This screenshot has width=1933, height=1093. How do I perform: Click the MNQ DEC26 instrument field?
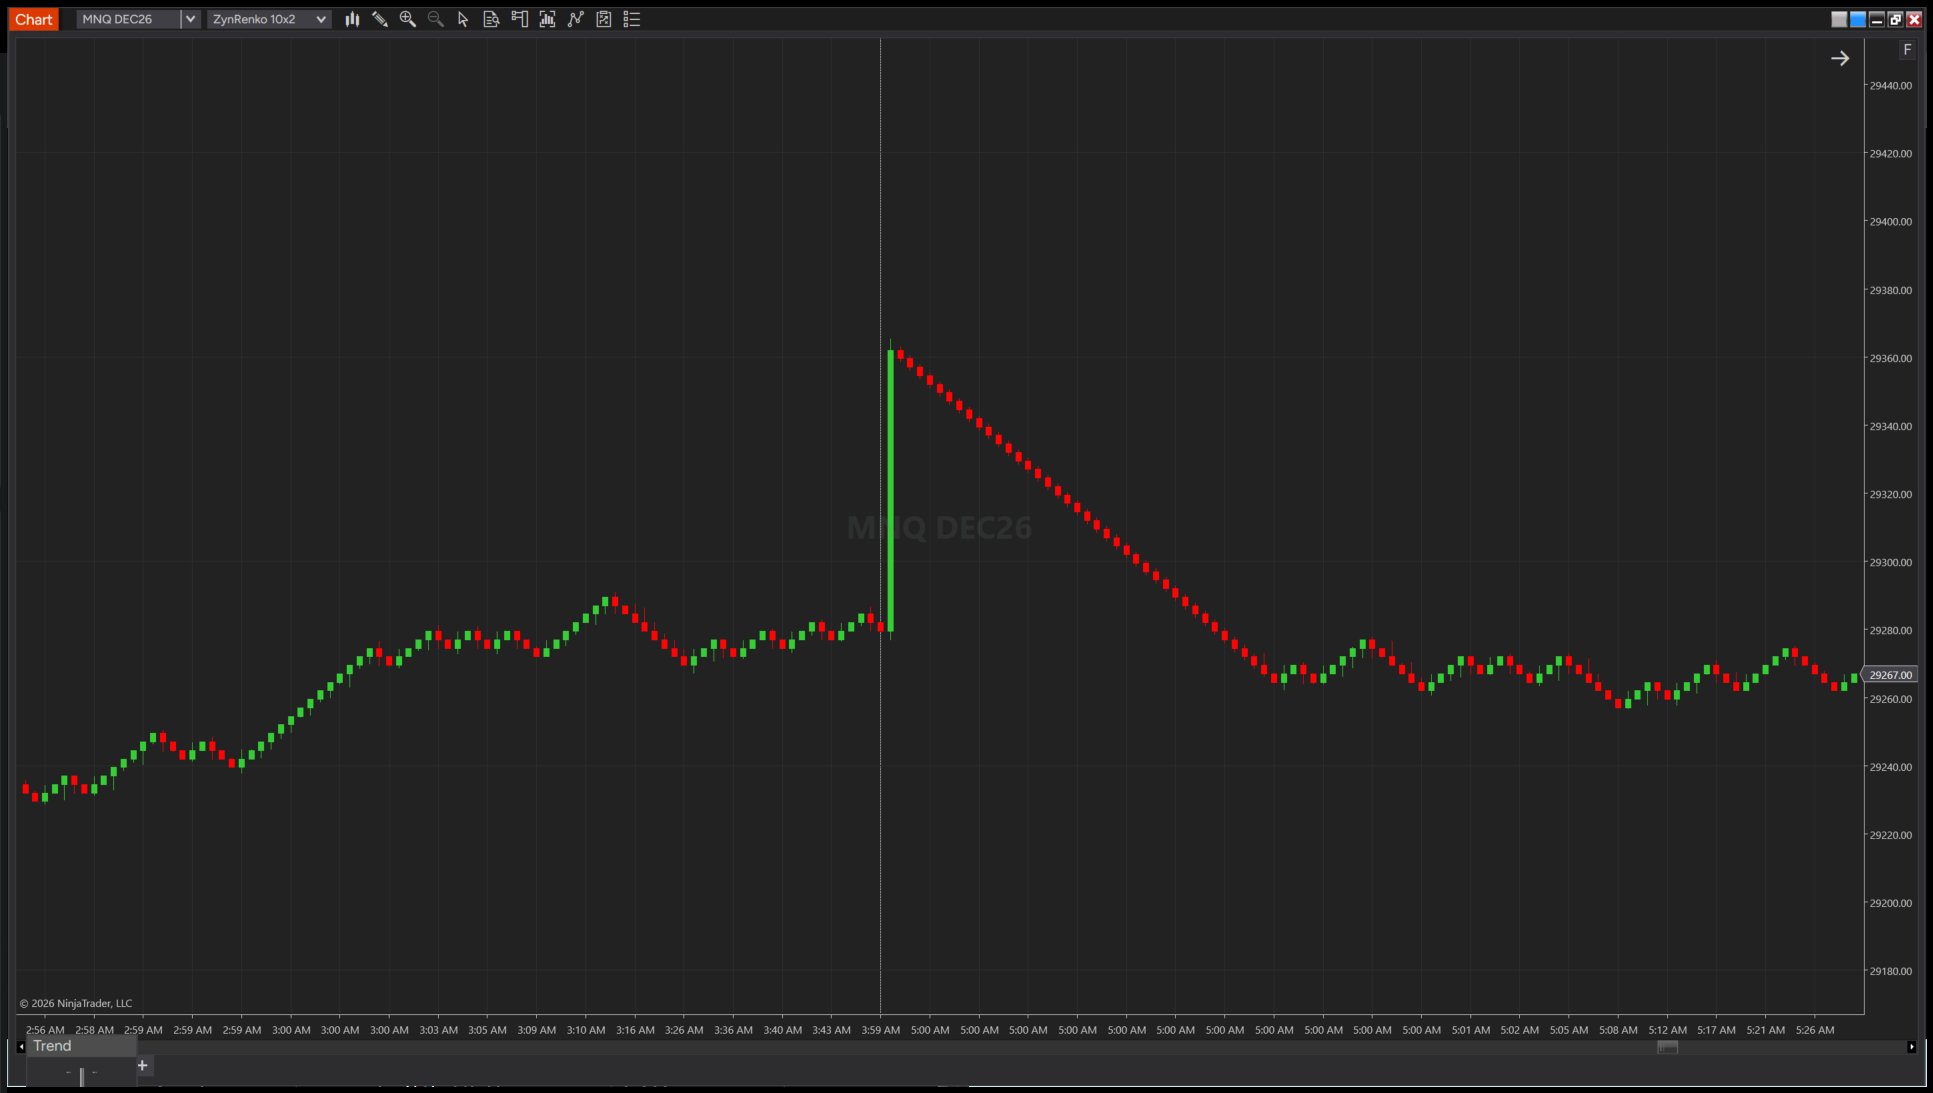[x=128, y=19]
